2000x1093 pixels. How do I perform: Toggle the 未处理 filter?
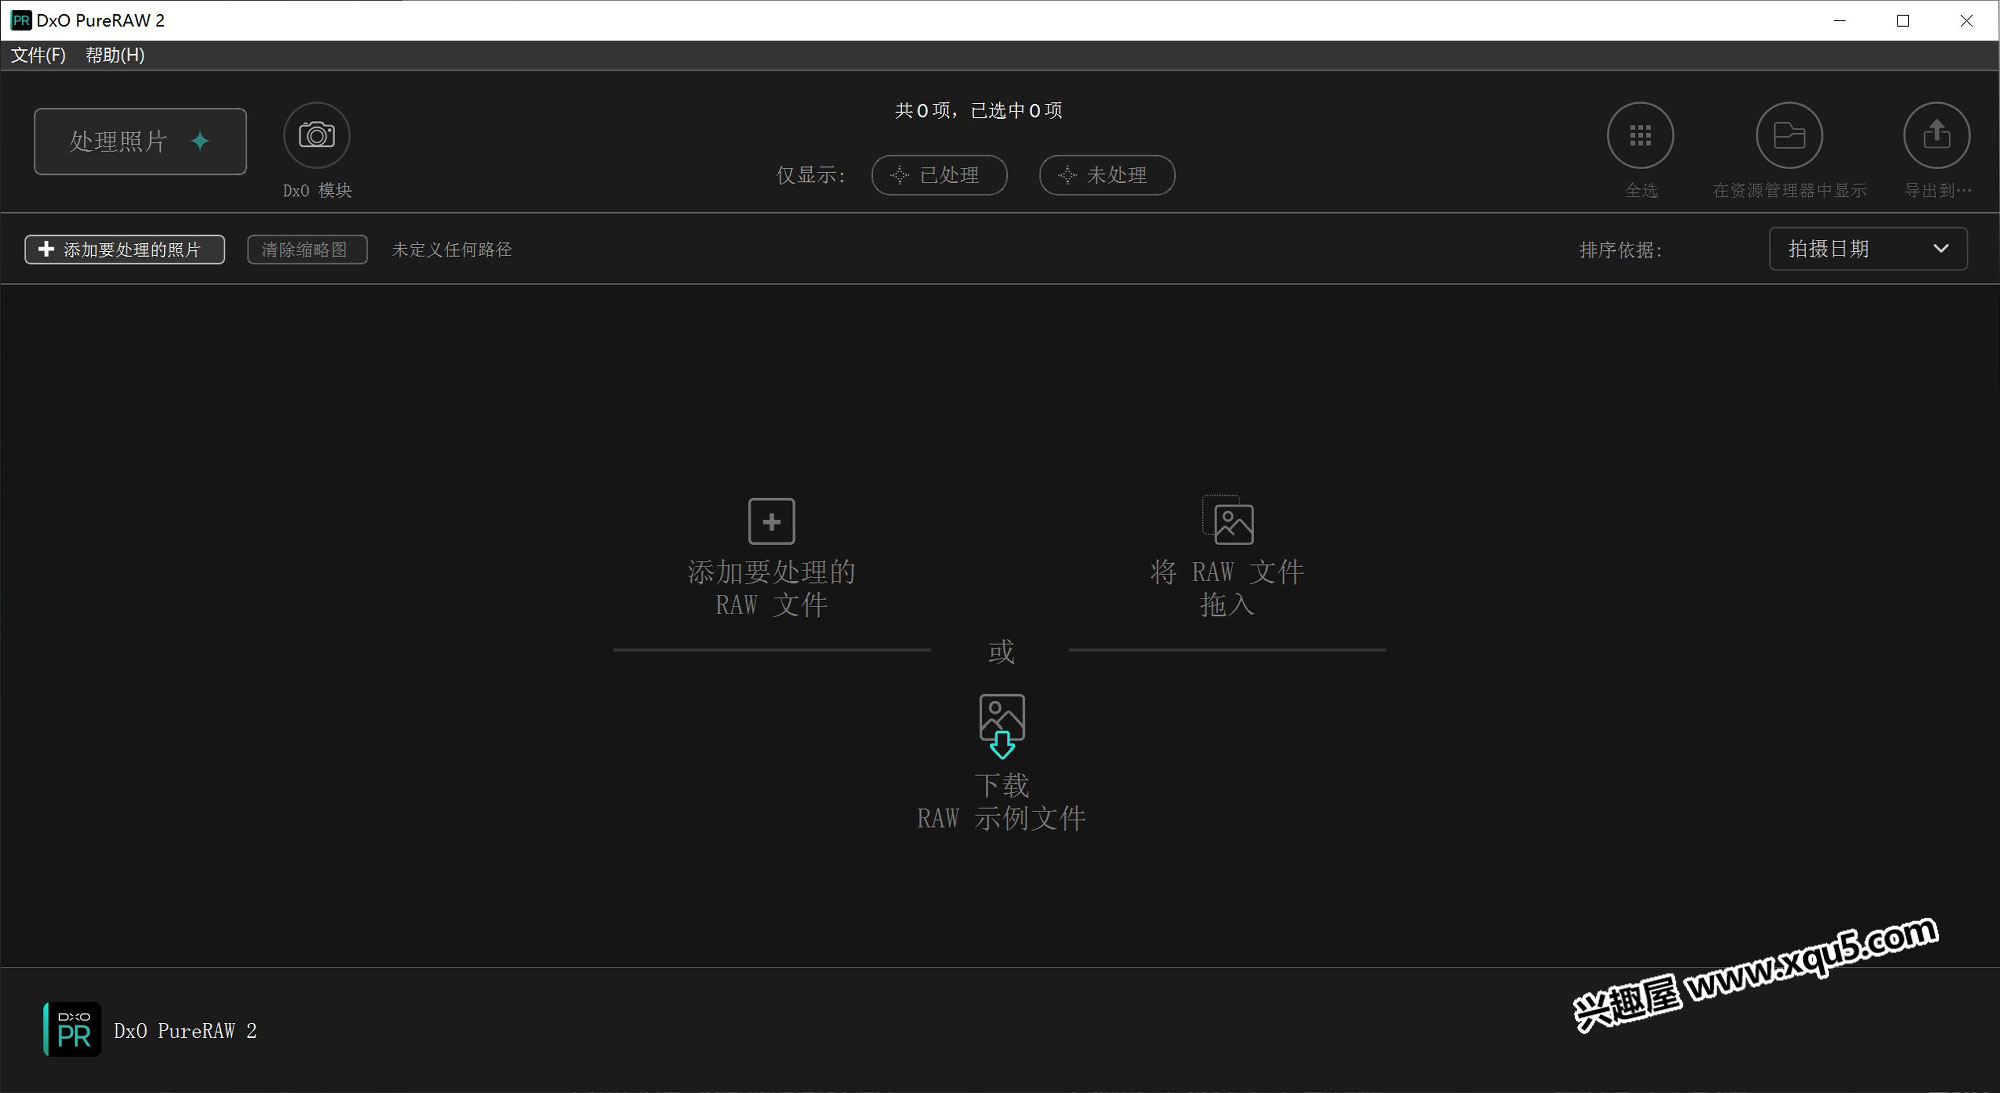(x=1107, y=175)
